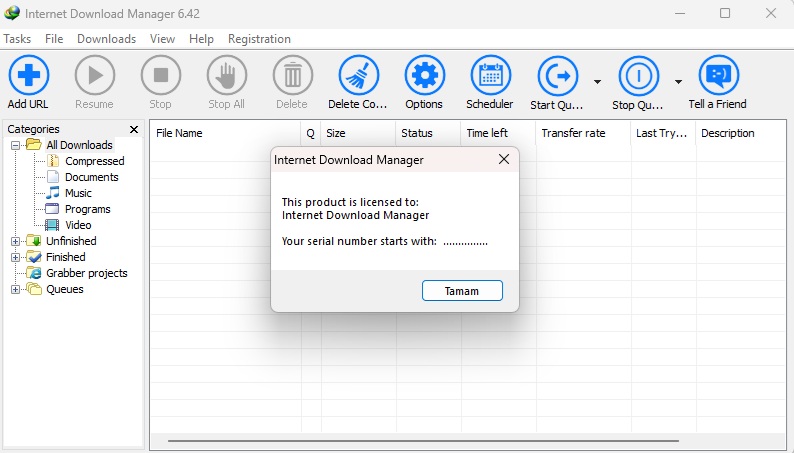
Task: Select the Programs category label
Action: tap(88, 209)
